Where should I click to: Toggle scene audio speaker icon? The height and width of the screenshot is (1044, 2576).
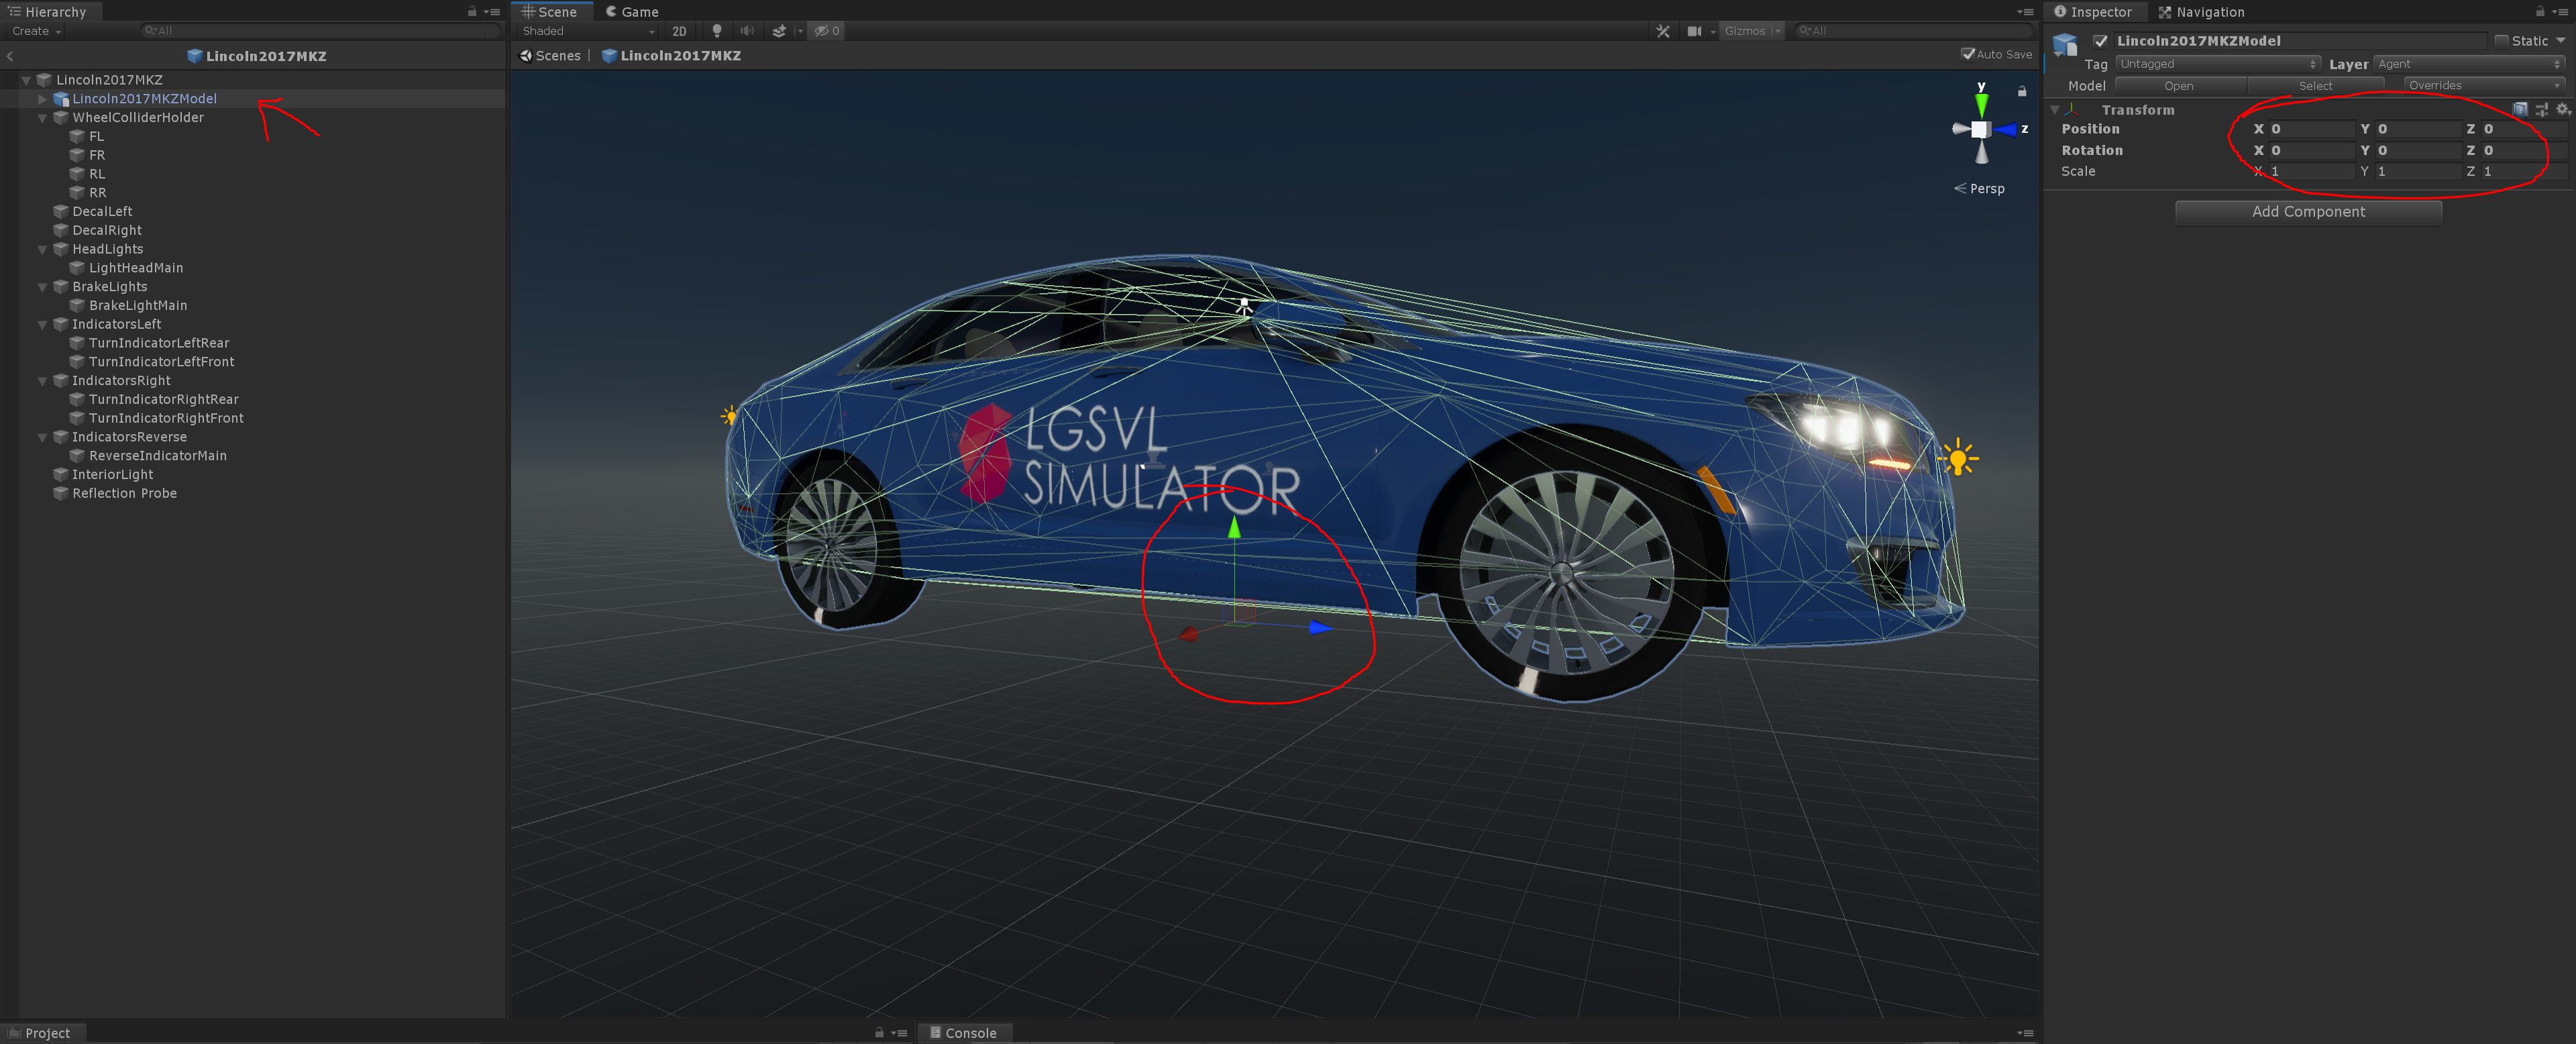point(746,31)
